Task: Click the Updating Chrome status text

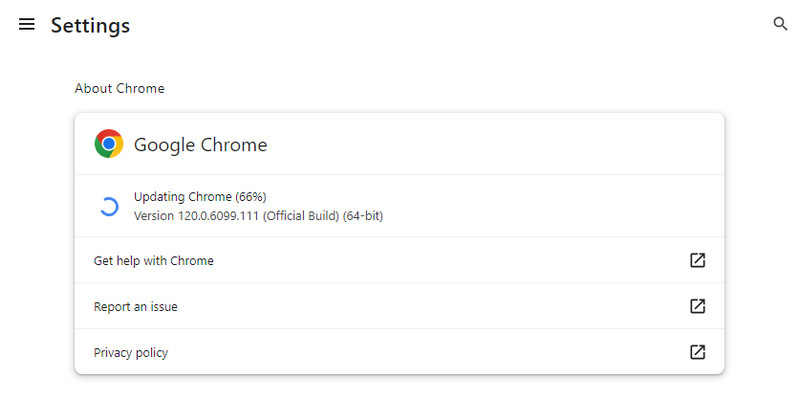Action: click(x=183, y=196)
